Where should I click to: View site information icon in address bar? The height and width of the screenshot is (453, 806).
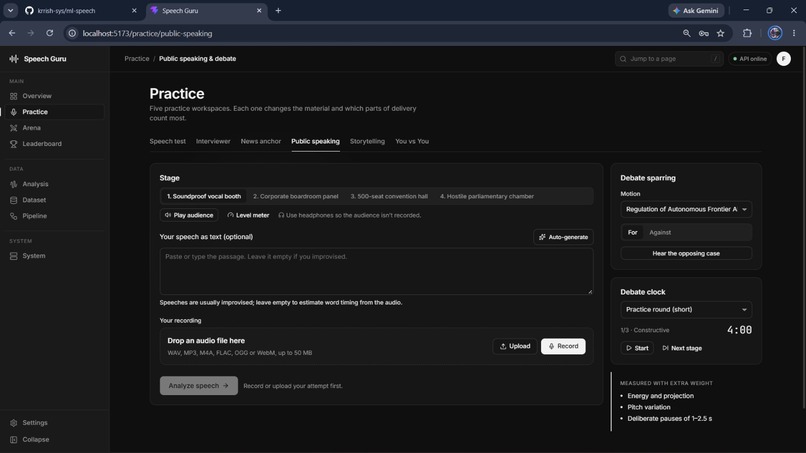pyautogui.click(x=72, y=33)
